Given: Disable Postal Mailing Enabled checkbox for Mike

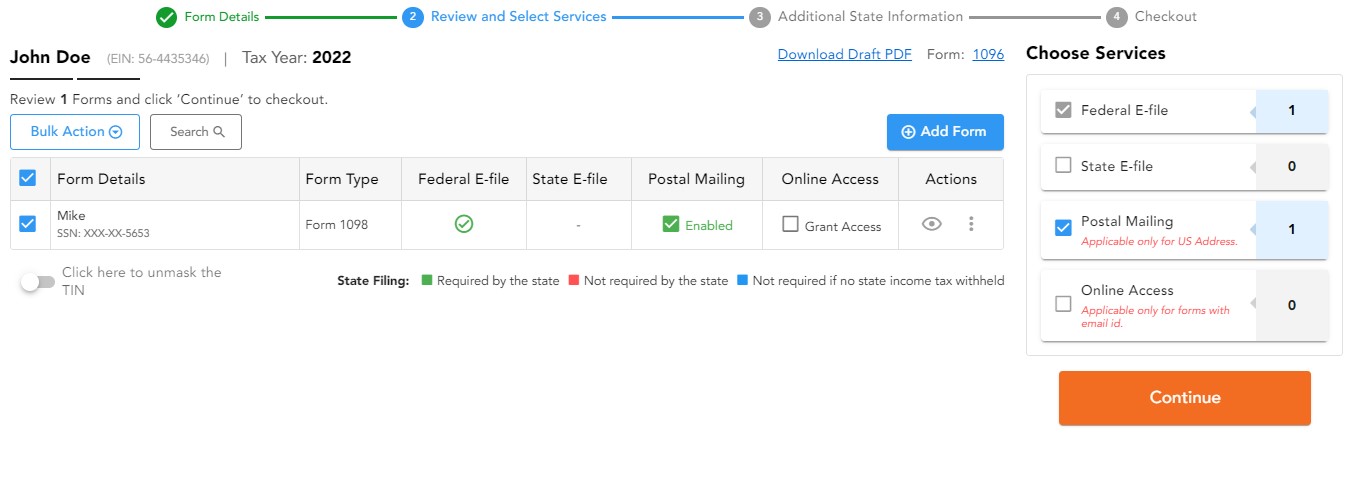Looking at the screenshot, I should click(x=671, y=225).
